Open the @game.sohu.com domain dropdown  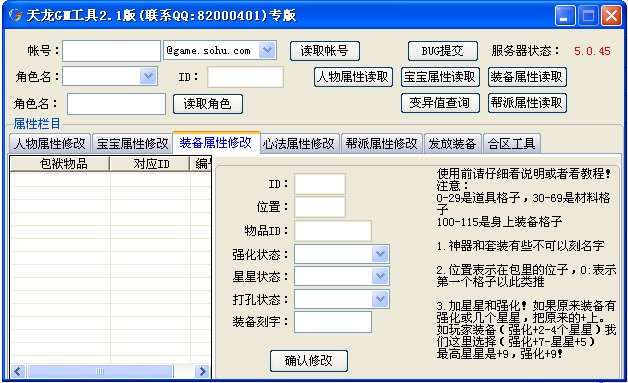[267, 50]
